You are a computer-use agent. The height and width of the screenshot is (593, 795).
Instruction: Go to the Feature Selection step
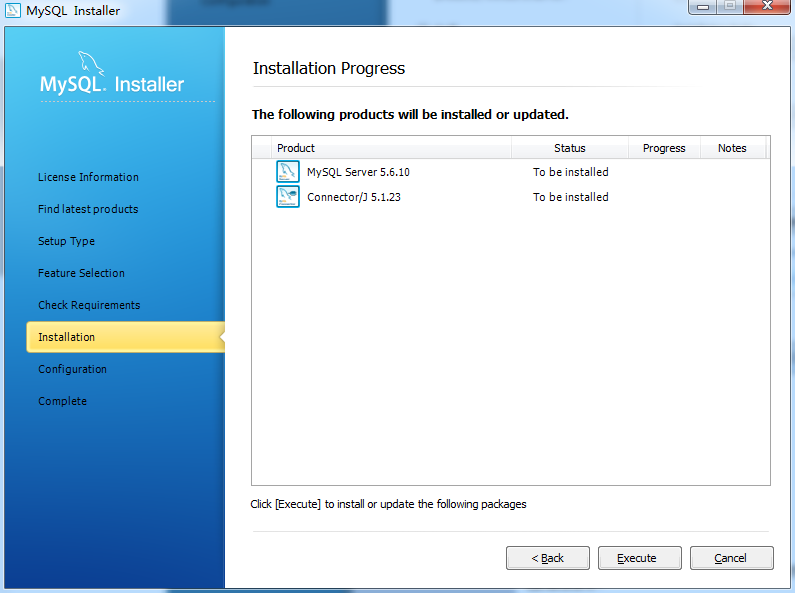81,273
